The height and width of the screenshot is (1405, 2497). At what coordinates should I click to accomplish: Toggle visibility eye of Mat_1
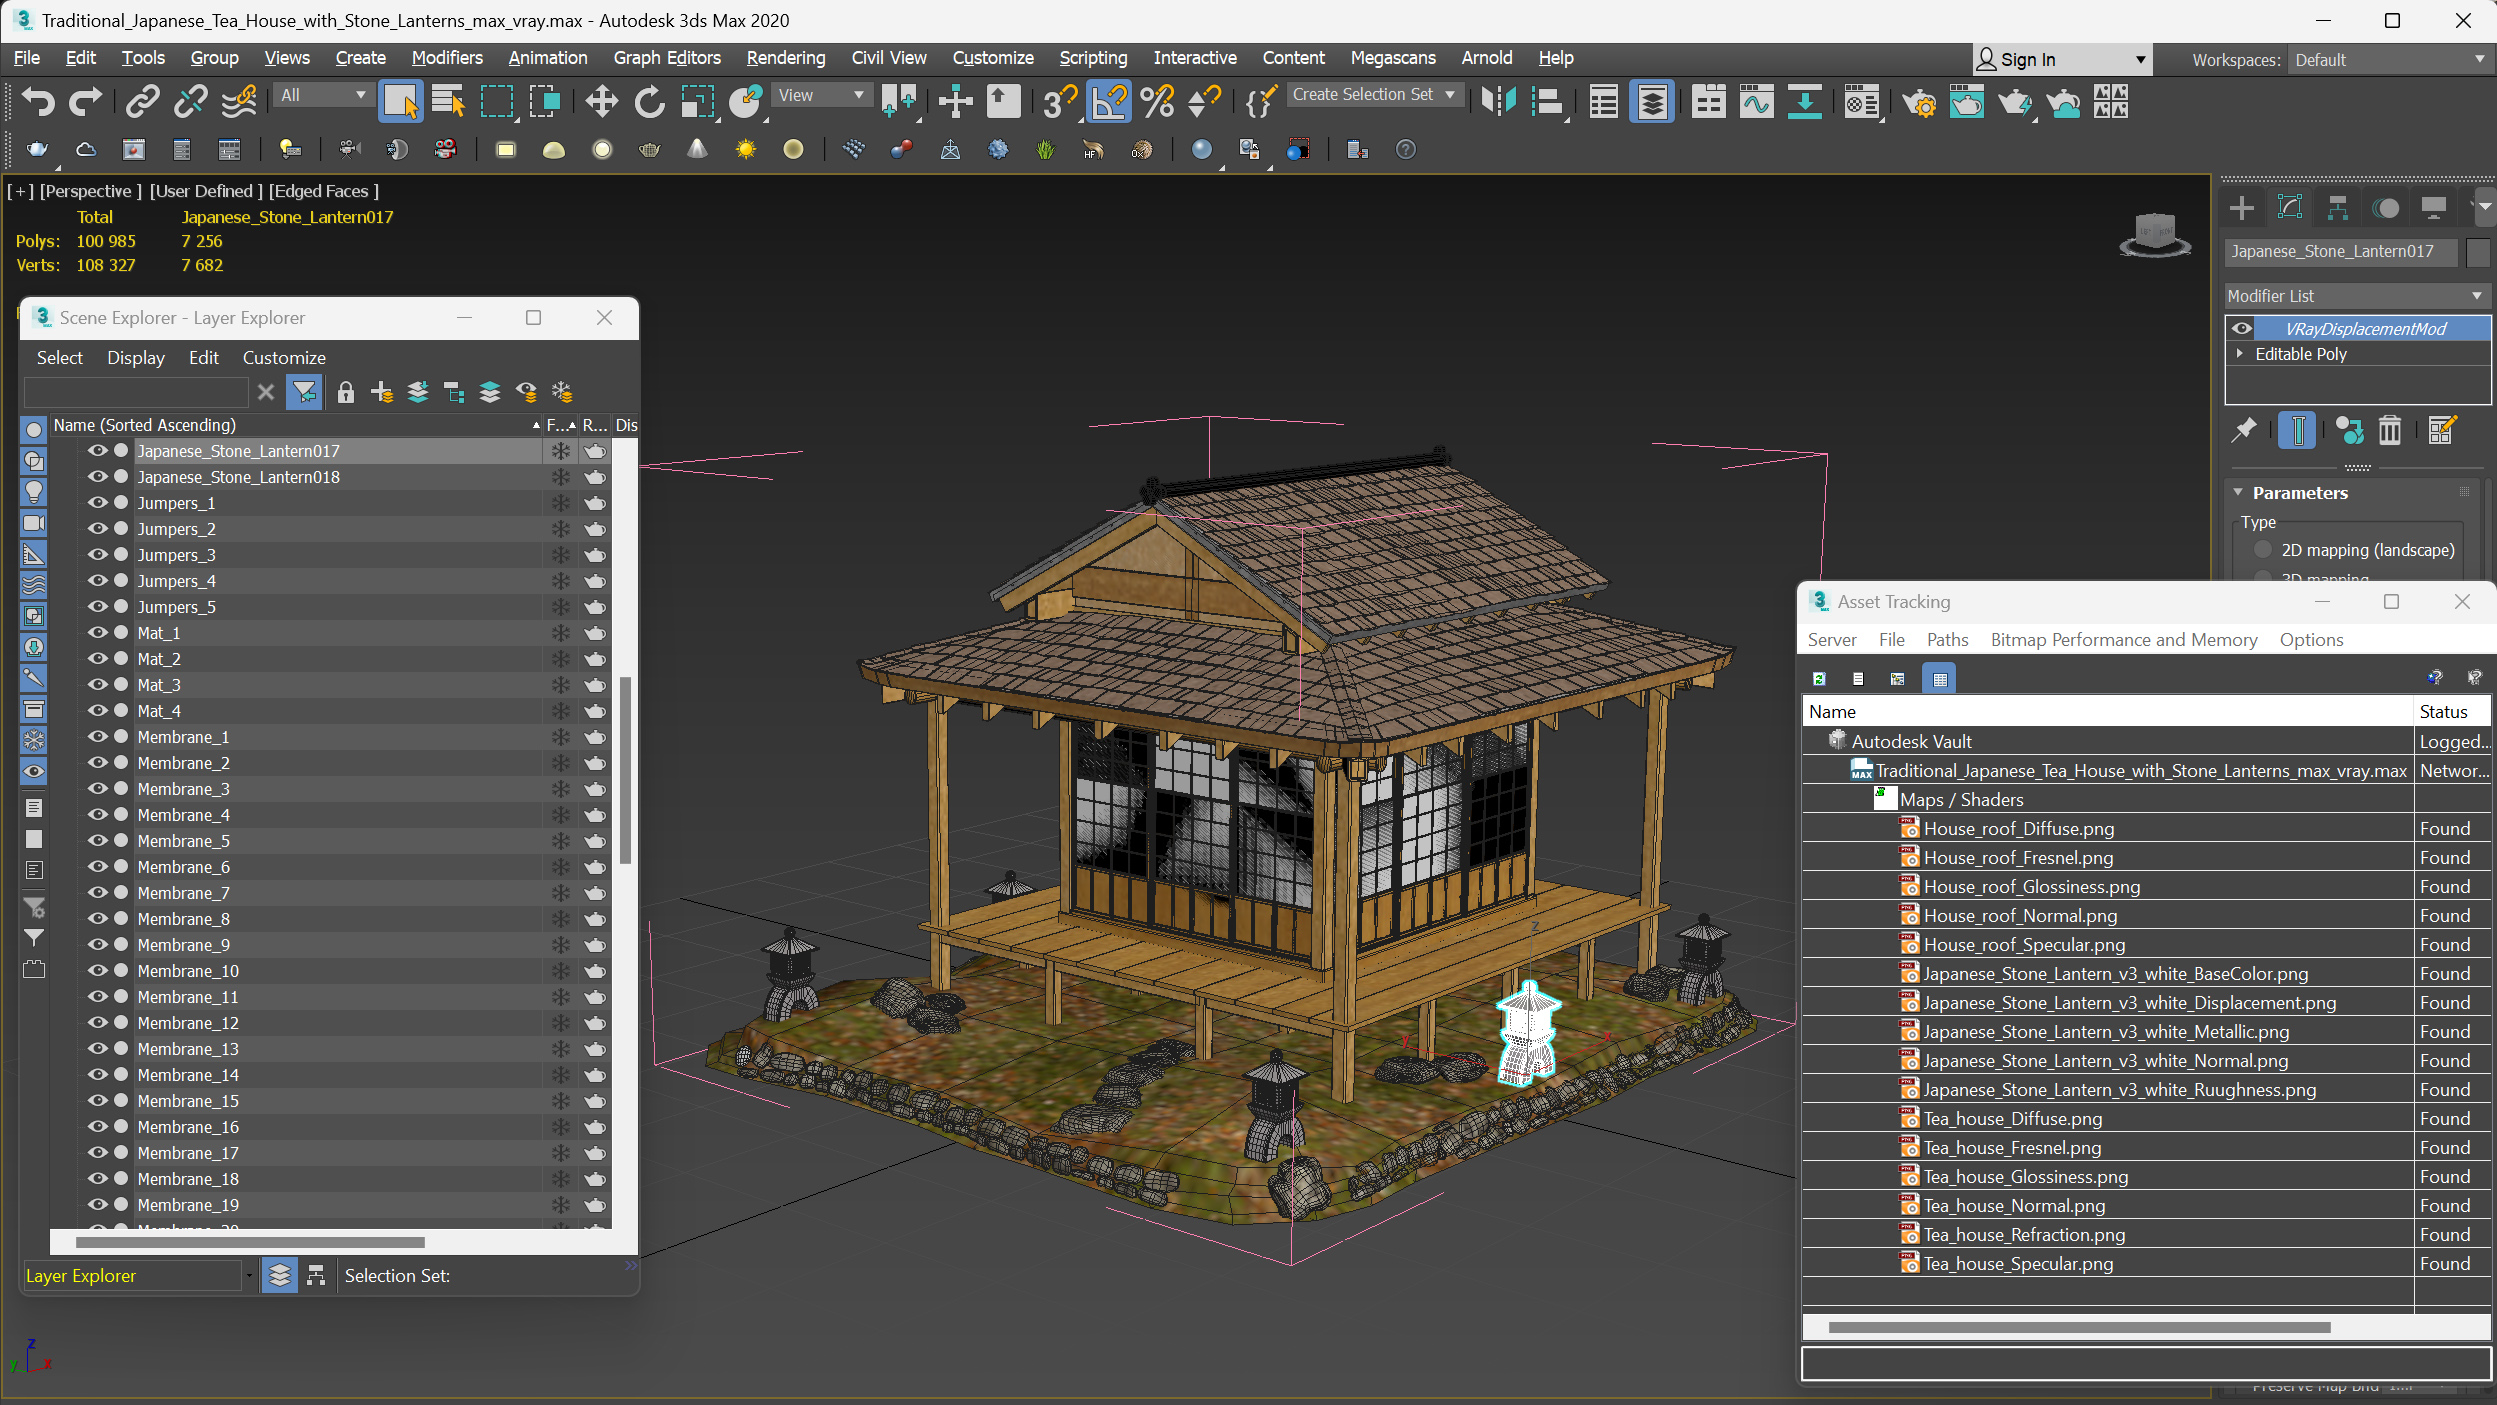tap(97, 633)
